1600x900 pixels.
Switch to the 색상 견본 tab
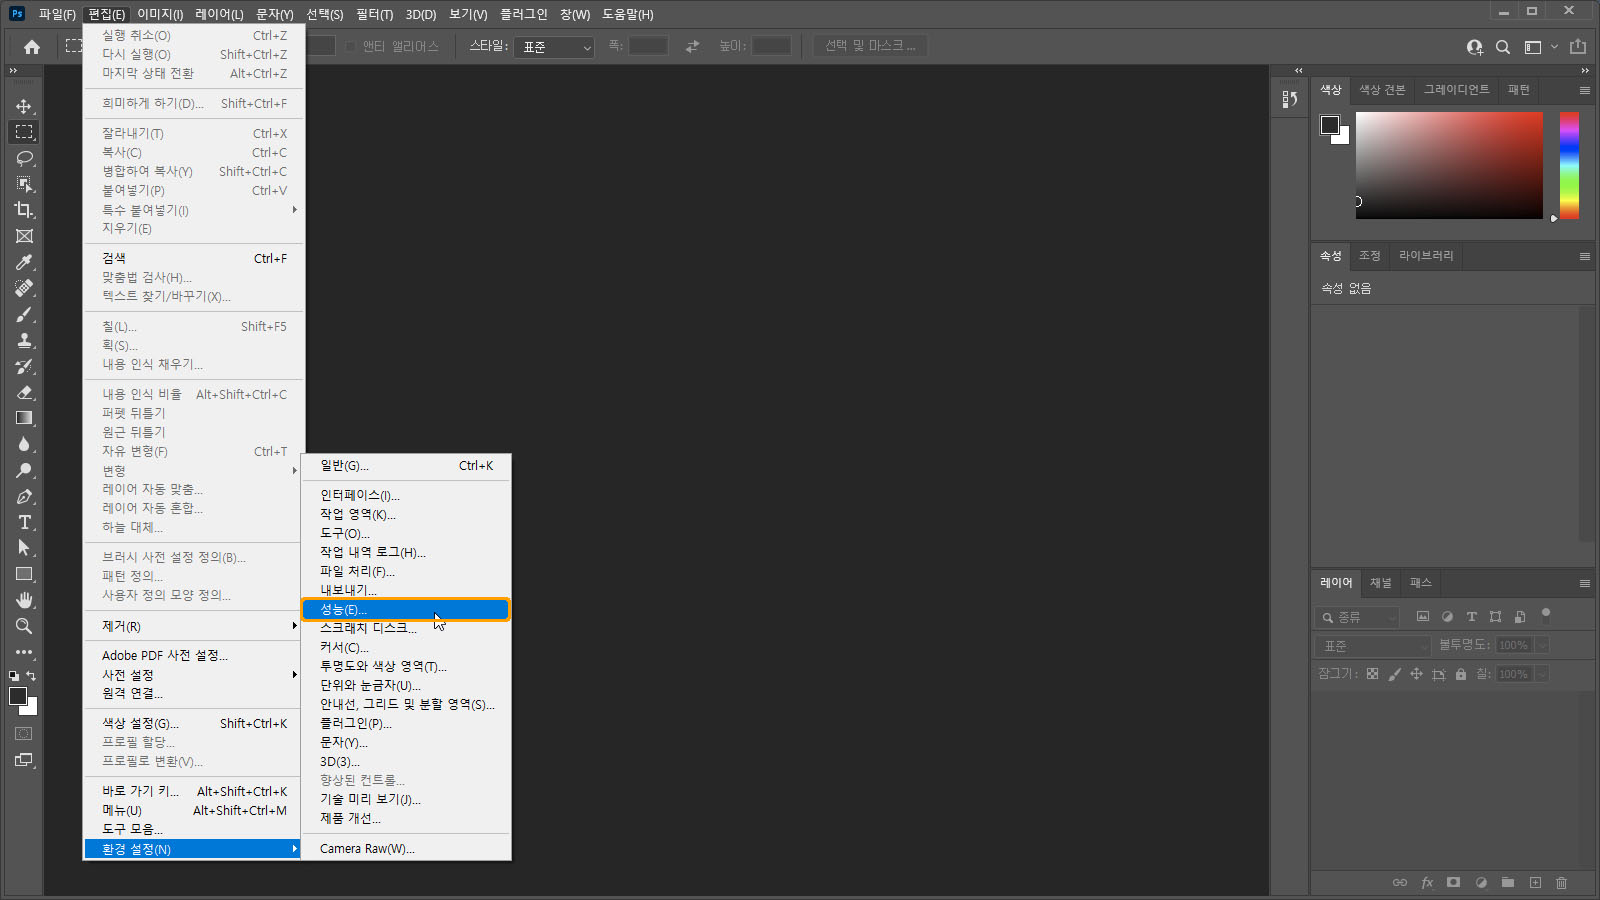[1382, 90]
